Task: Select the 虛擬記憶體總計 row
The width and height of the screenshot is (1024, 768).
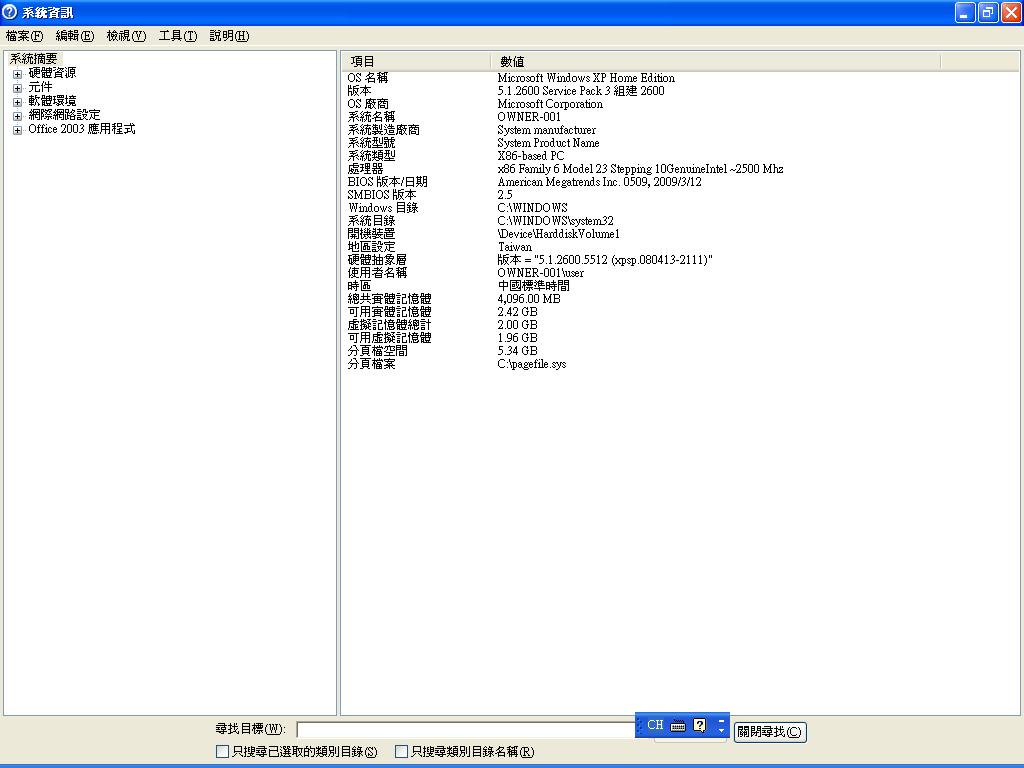Action: click(679, 325)
